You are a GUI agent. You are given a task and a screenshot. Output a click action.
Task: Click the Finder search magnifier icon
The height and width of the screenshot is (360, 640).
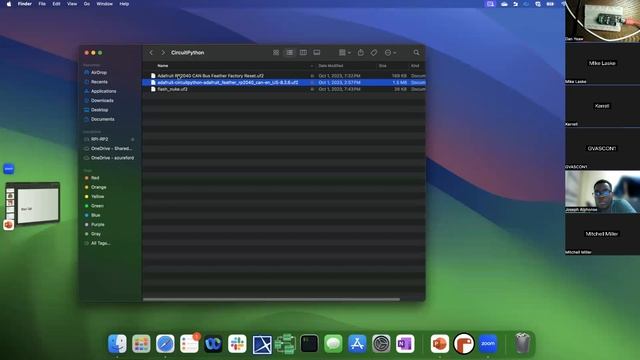tap(416, 53)
